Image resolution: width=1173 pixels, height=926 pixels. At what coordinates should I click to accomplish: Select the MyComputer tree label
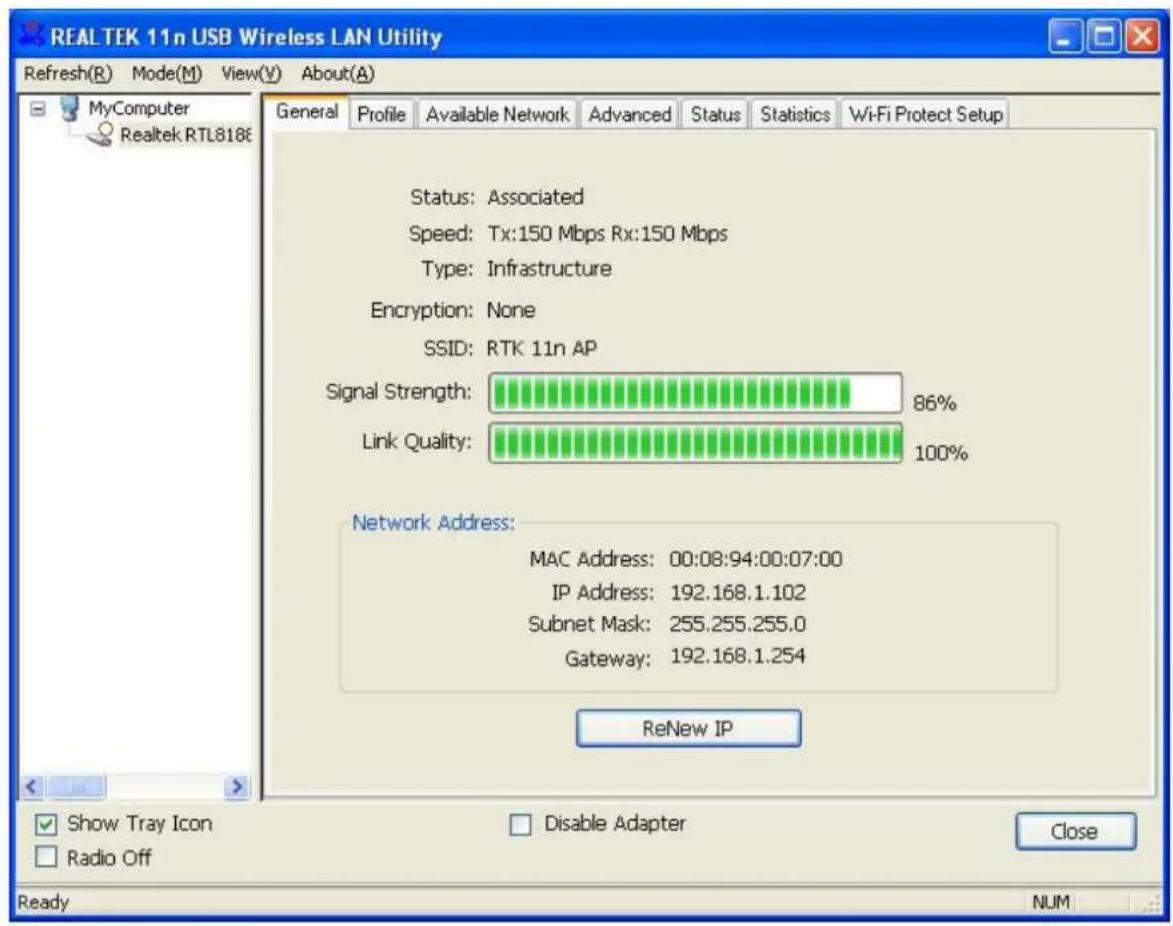(x=139, y=108)
